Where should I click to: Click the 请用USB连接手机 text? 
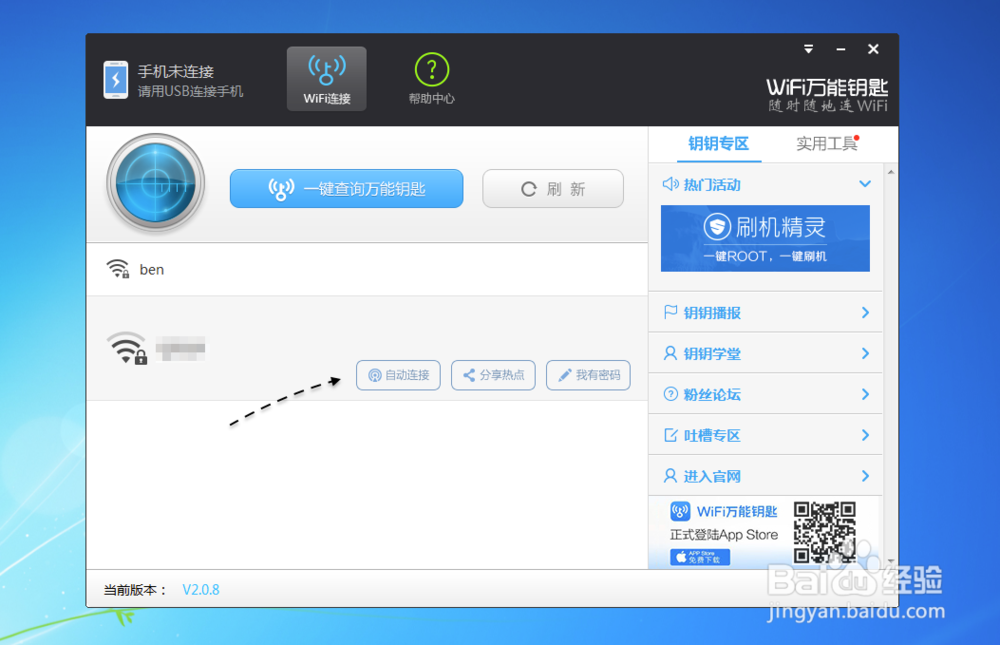point(190,91)
